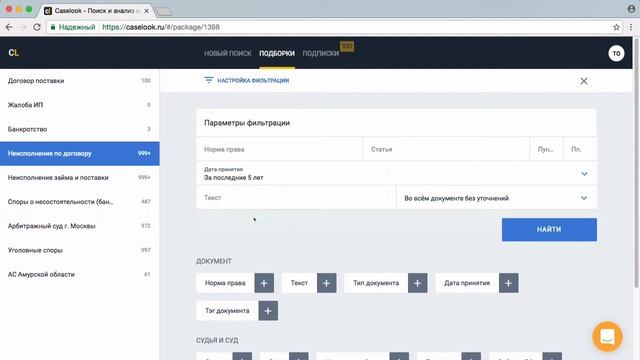Click the page vertical scrollbar
This screenshot has height=360, width=640.
[x=636, y=163]
